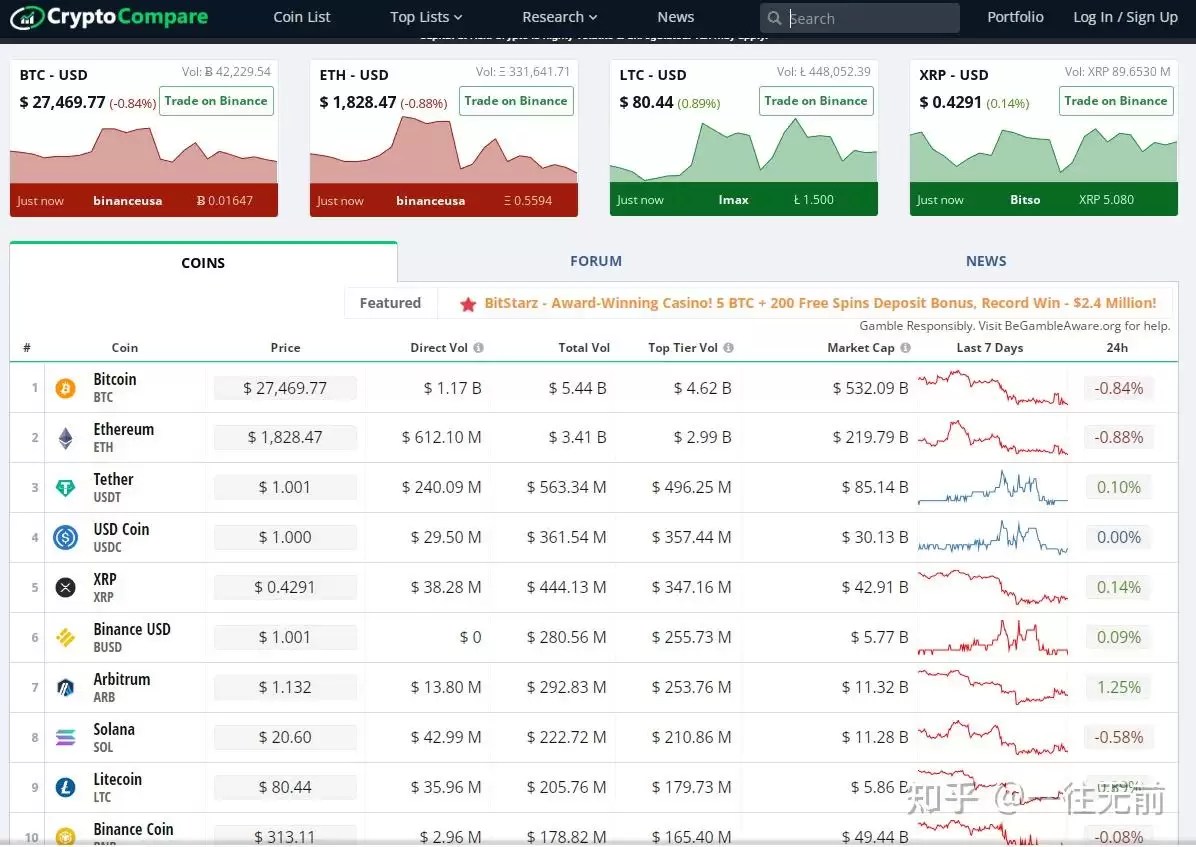The height and width of the screenshot is (847, 1196).
Task: Click the Bitcoin coin logo icon
Action: [x=65, y=388]
